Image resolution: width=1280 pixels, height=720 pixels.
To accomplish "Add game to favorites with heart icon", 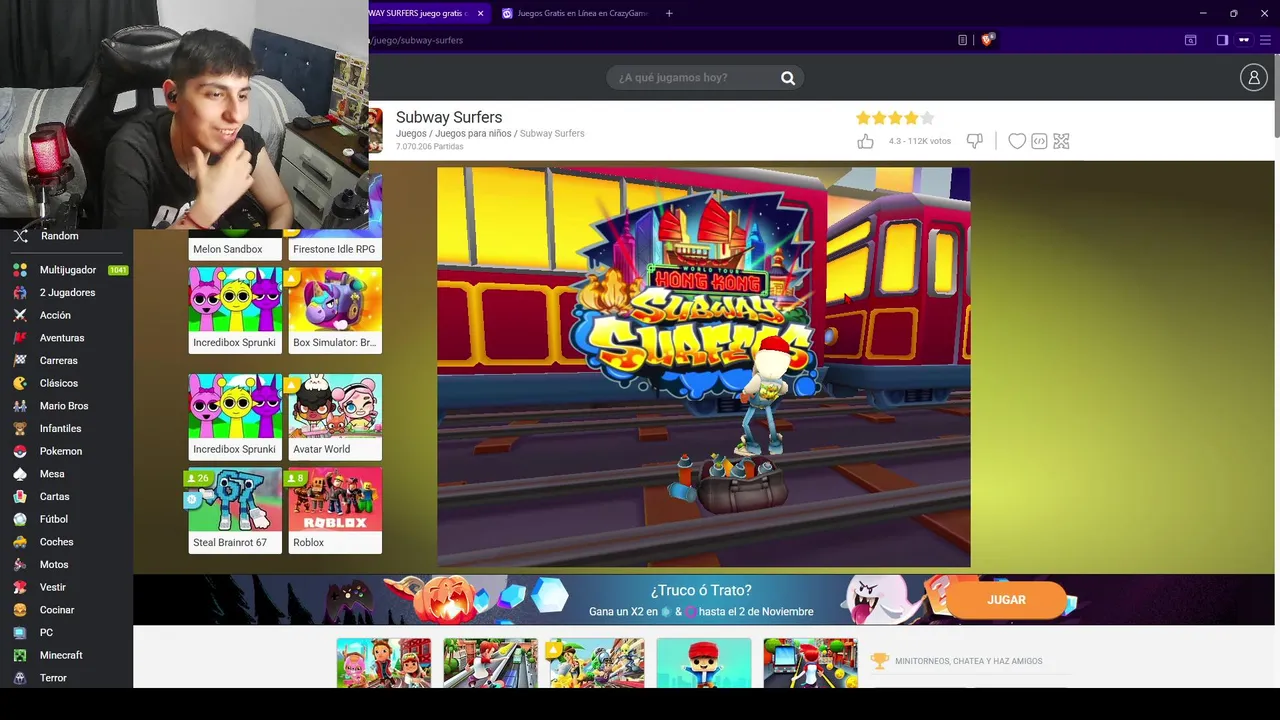I will click(1017, 141).
